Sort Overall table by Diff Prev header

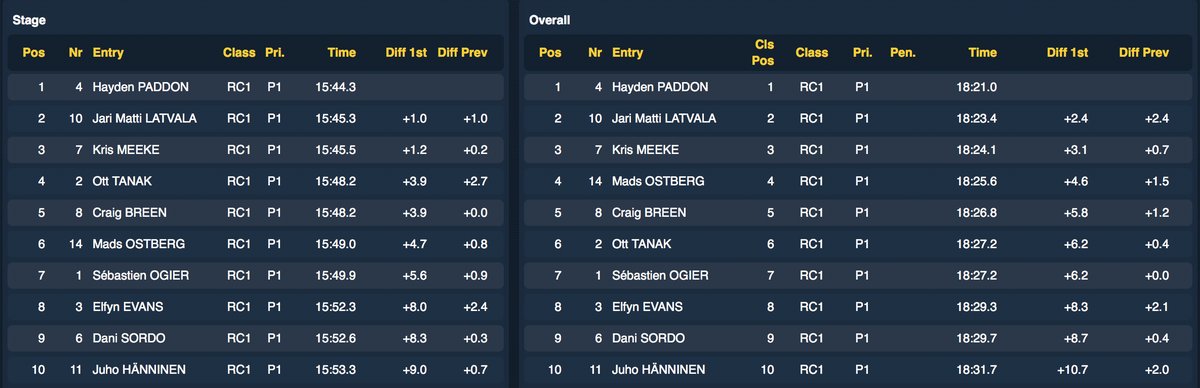coord(1144,51)
